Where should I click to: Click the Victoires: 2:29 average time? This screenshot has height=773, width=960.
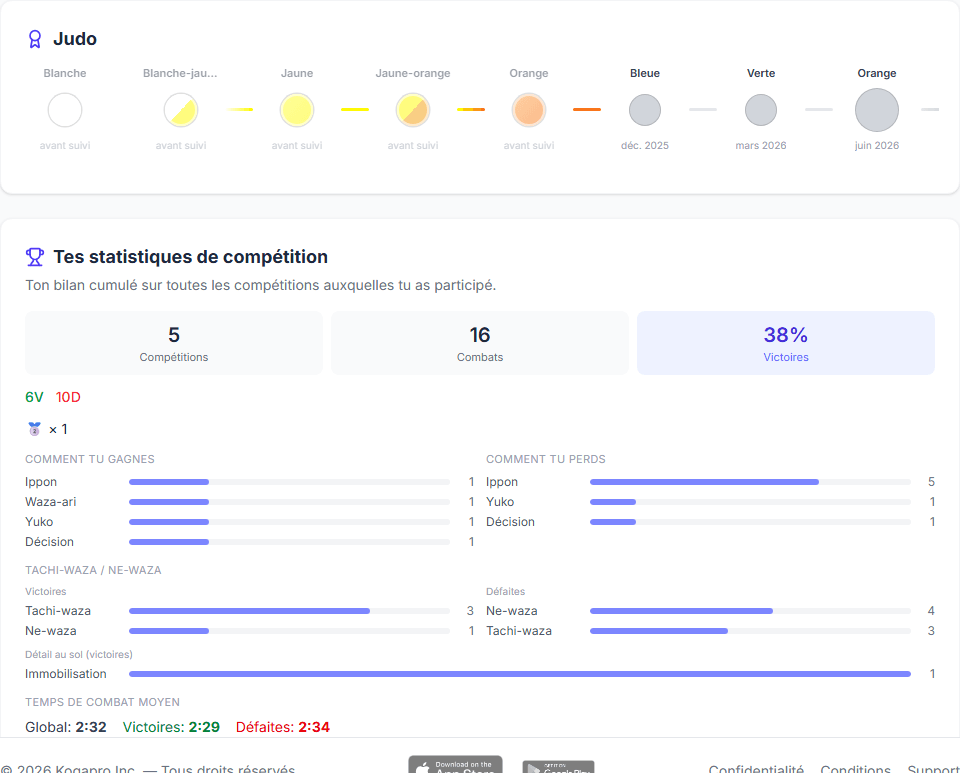point(171,727)
